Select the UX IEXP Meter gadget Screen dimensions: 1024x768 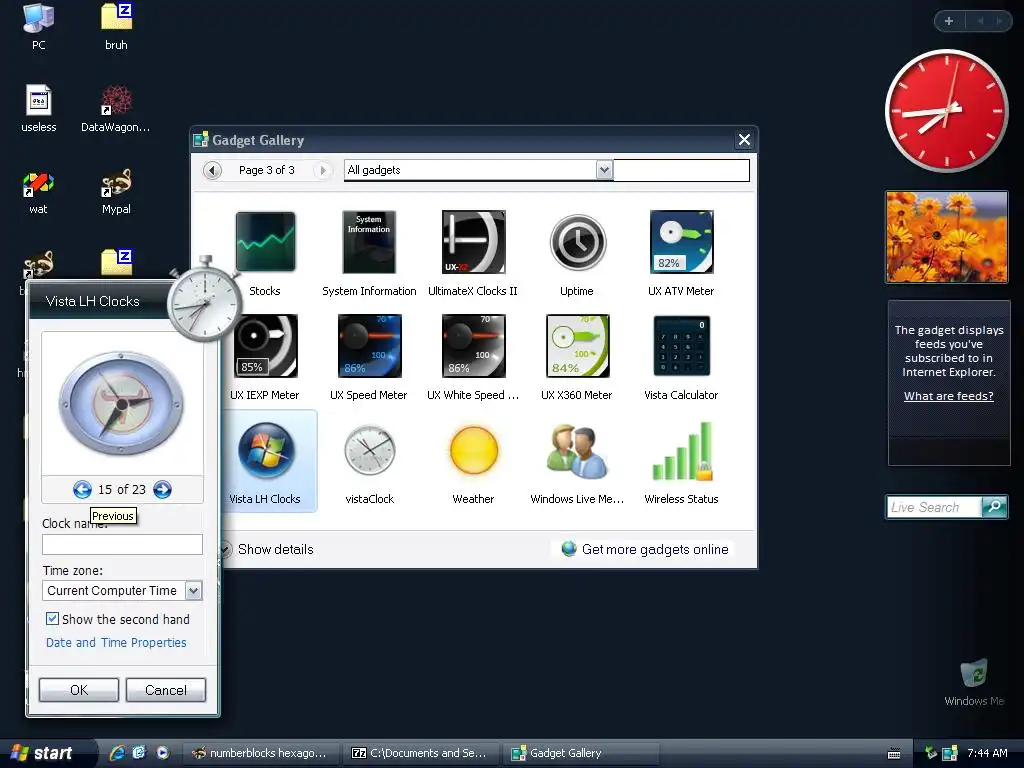pos(265,357)
